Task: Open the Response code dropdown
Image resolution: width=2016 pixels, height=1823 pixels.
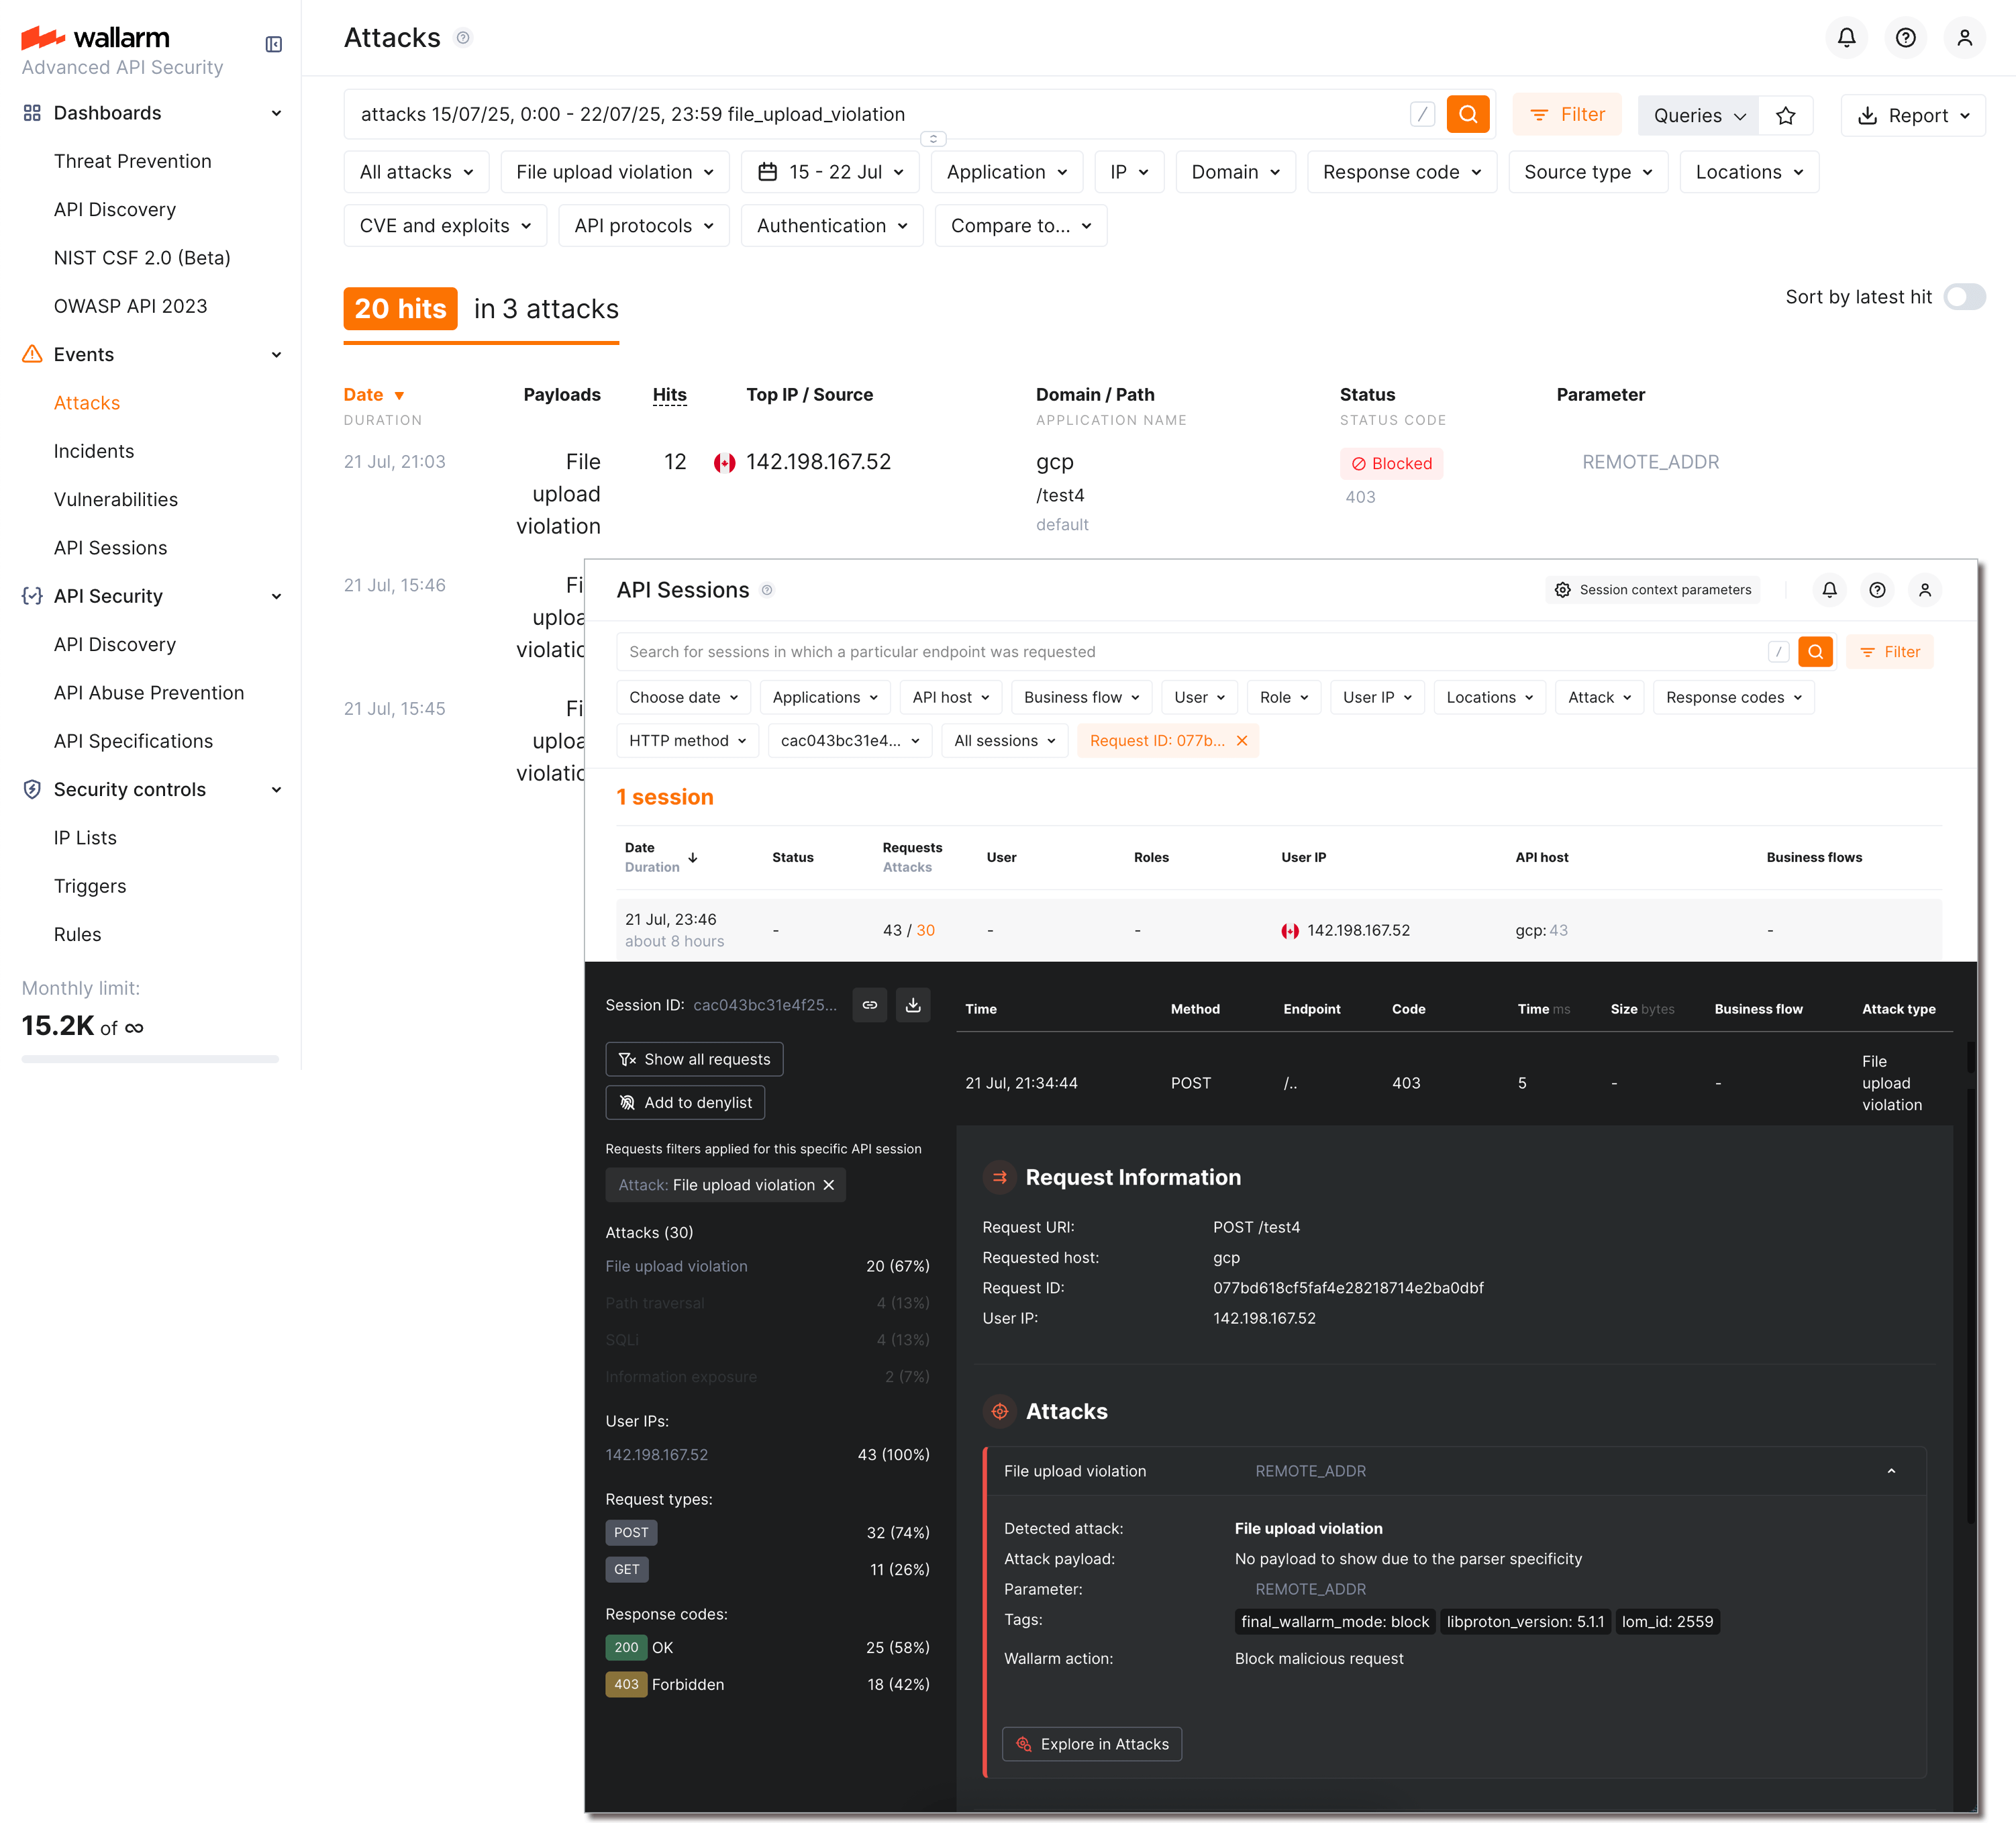Action: click(x=1401, y=172)
